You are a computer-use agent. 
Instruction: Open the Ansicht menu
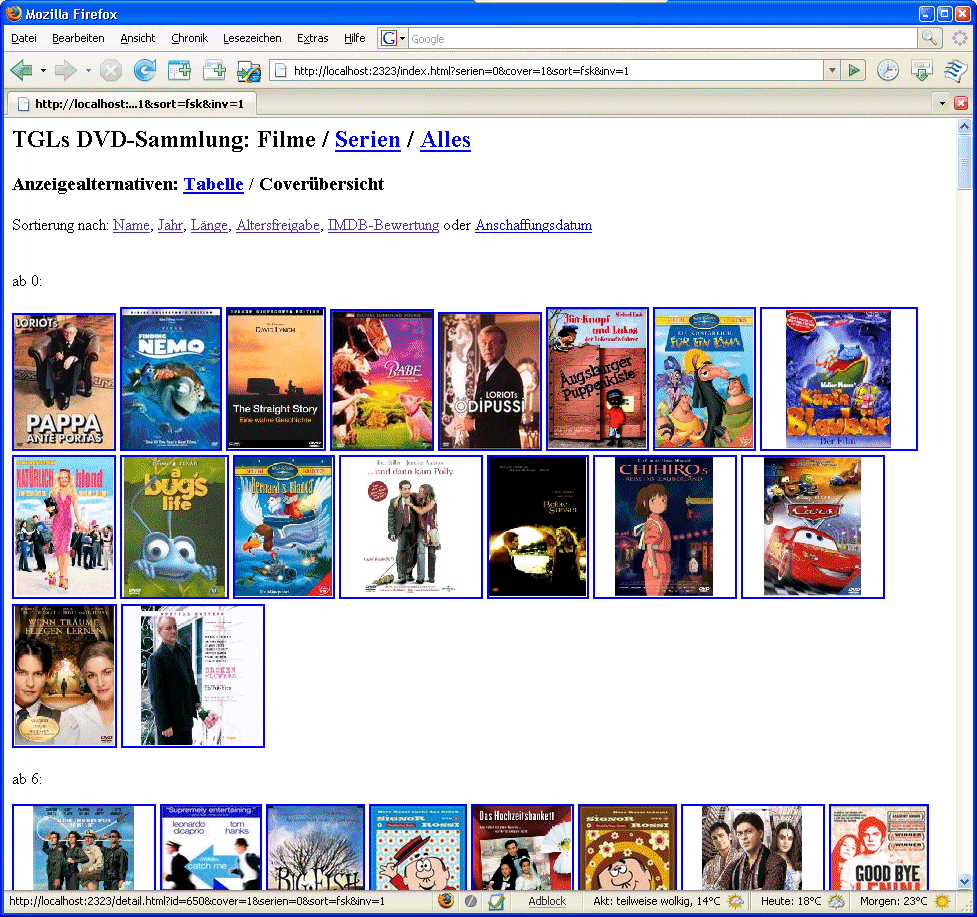click(138, 38)
